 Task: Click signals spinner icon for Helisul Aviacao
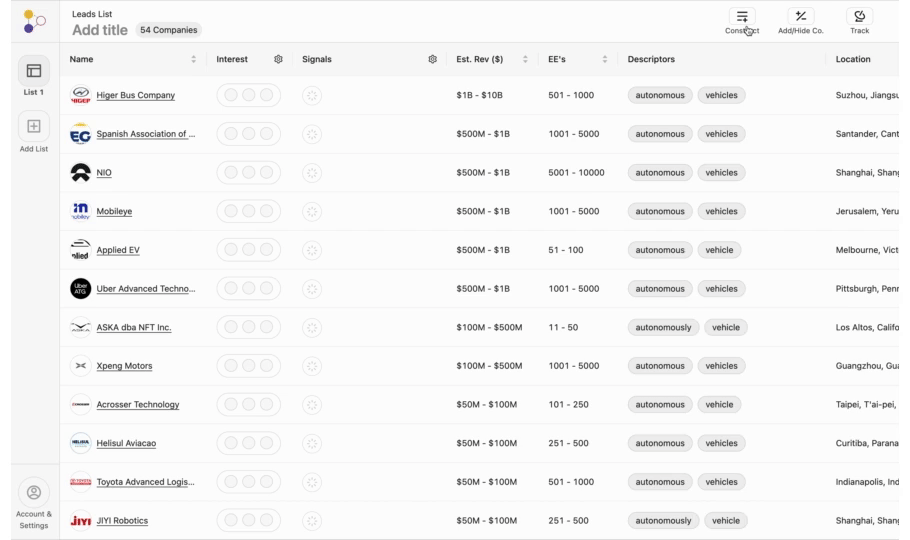tap(312, 444)
